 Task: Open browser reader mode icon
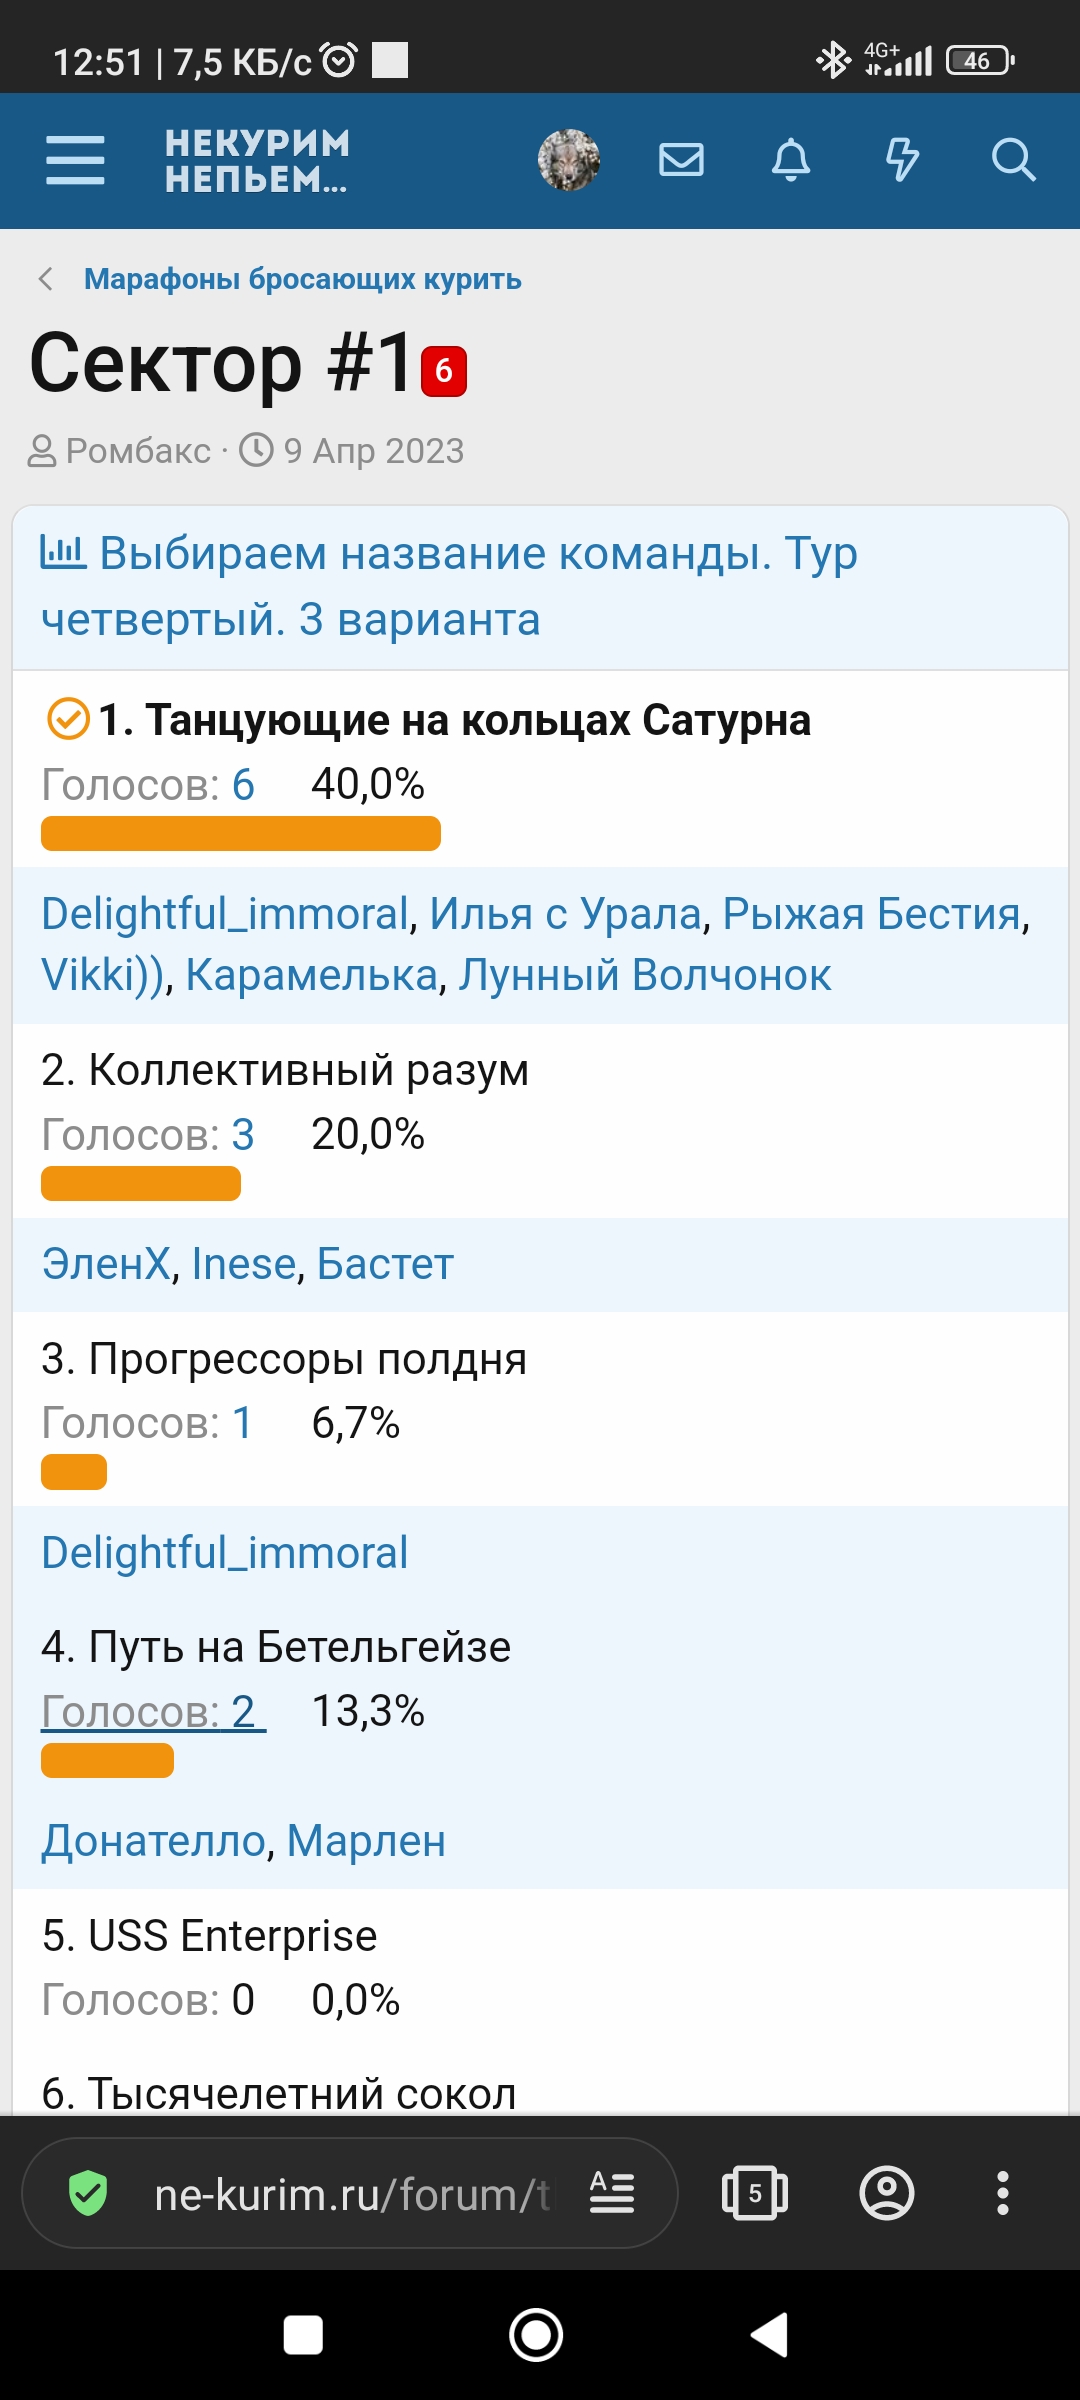[x=612, y=2193]
